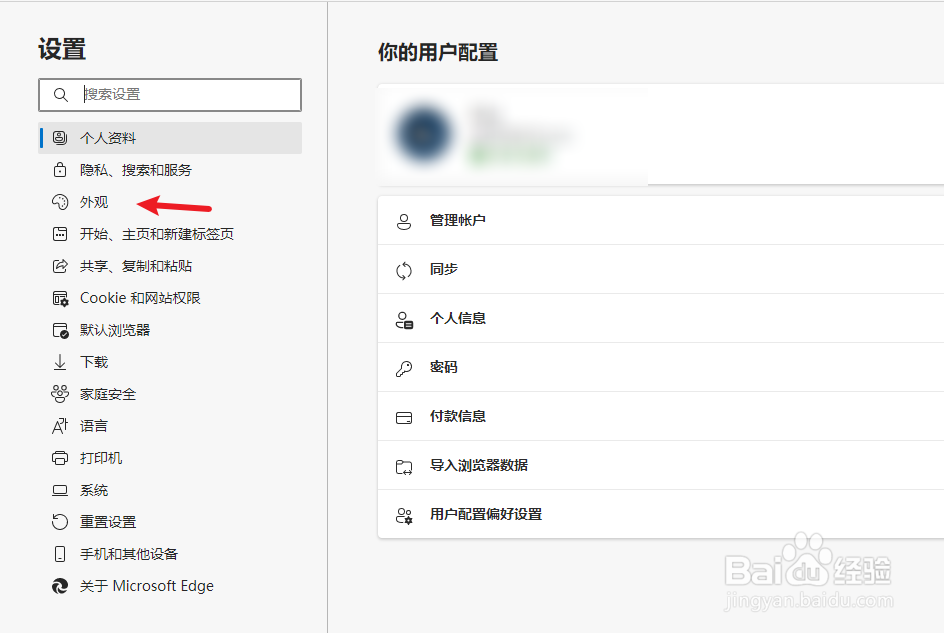This screenshot has height=633, width=944.
Task: Click 导入浏览器数据 option
Action: point(479,465)
